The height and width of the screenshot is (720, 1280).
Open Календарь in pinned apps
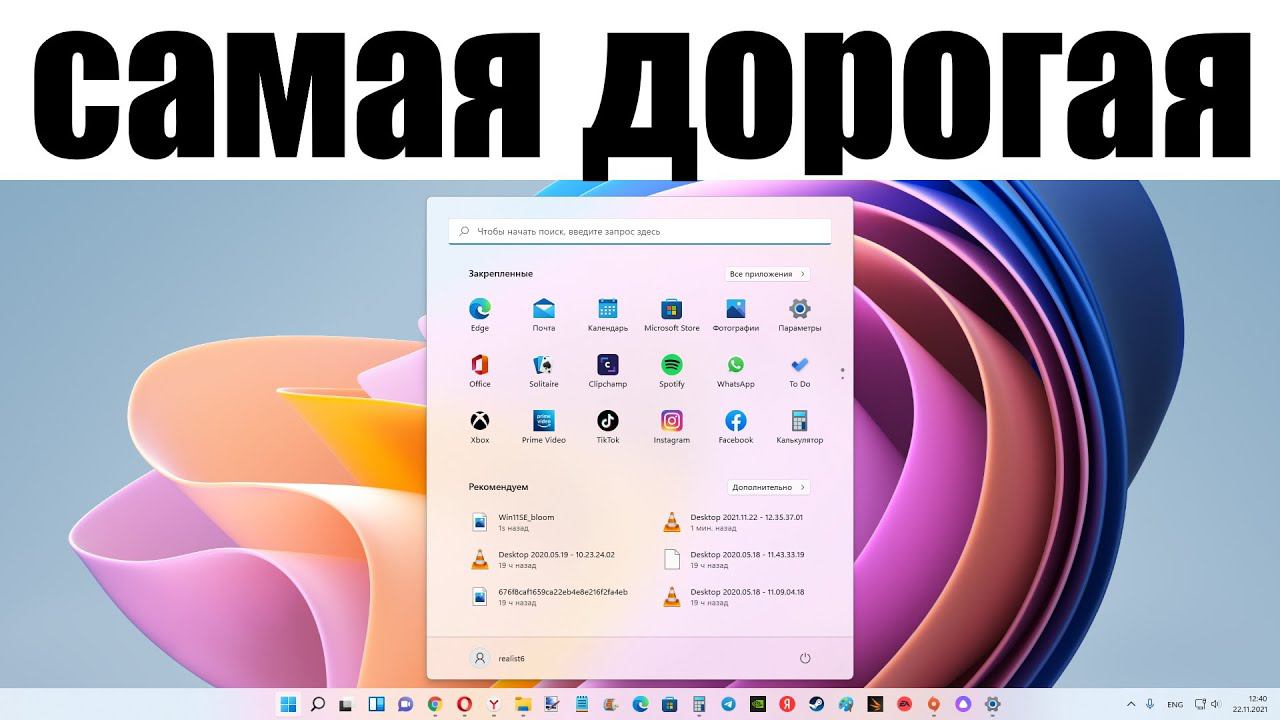608,314
